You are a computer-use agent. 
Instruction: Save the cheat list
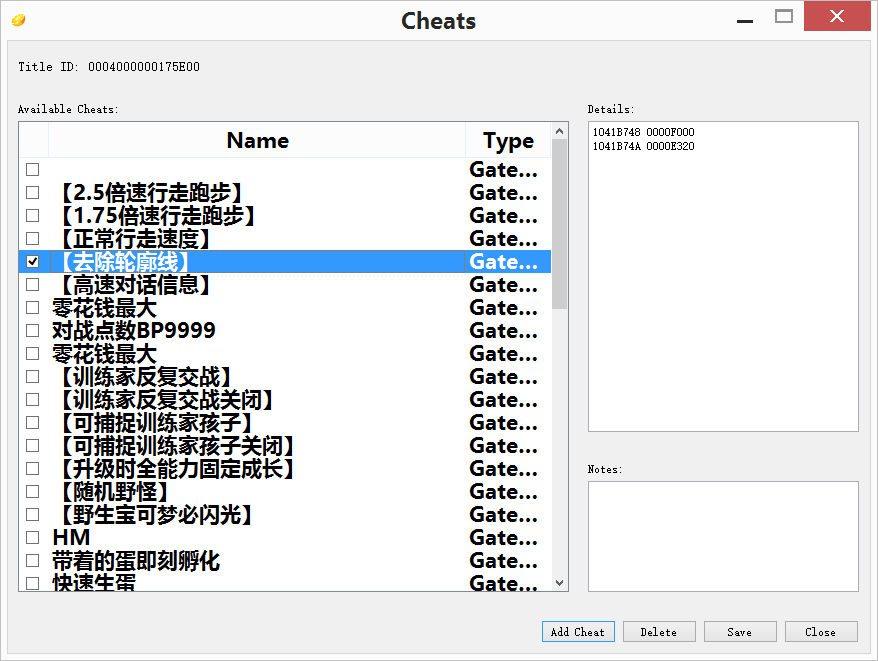pyautogui.click(x=740, y=632)
